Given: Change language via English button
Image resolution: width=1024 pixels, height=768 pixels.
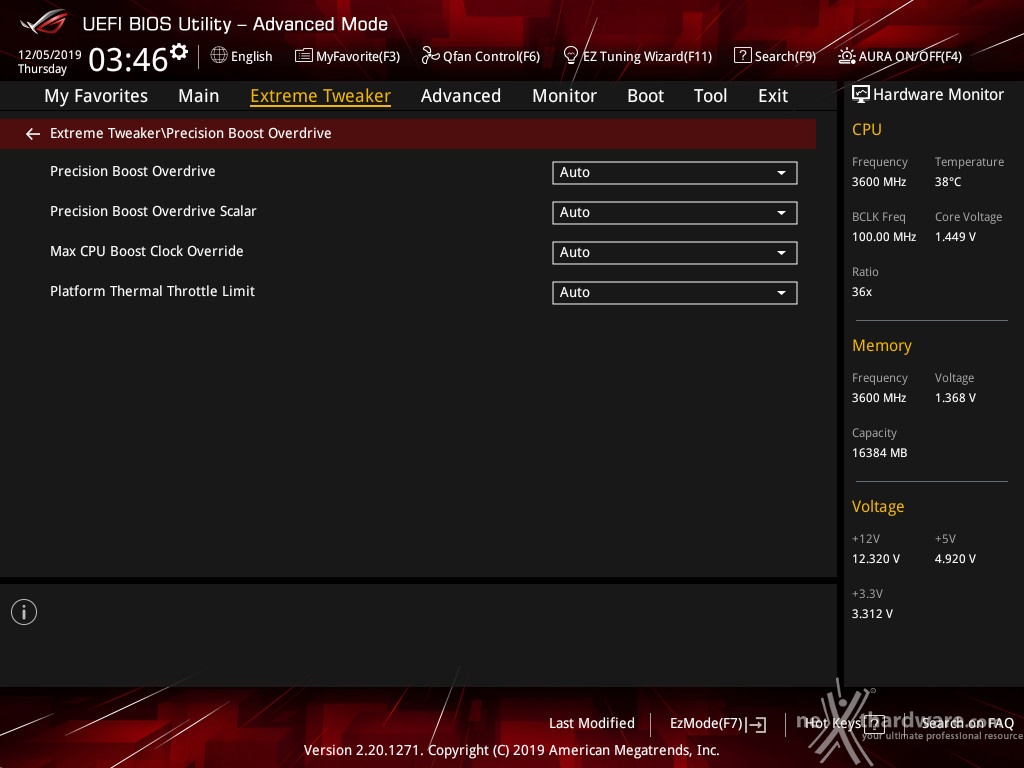Looking at the screenshot, I should [x=251, y=57].
